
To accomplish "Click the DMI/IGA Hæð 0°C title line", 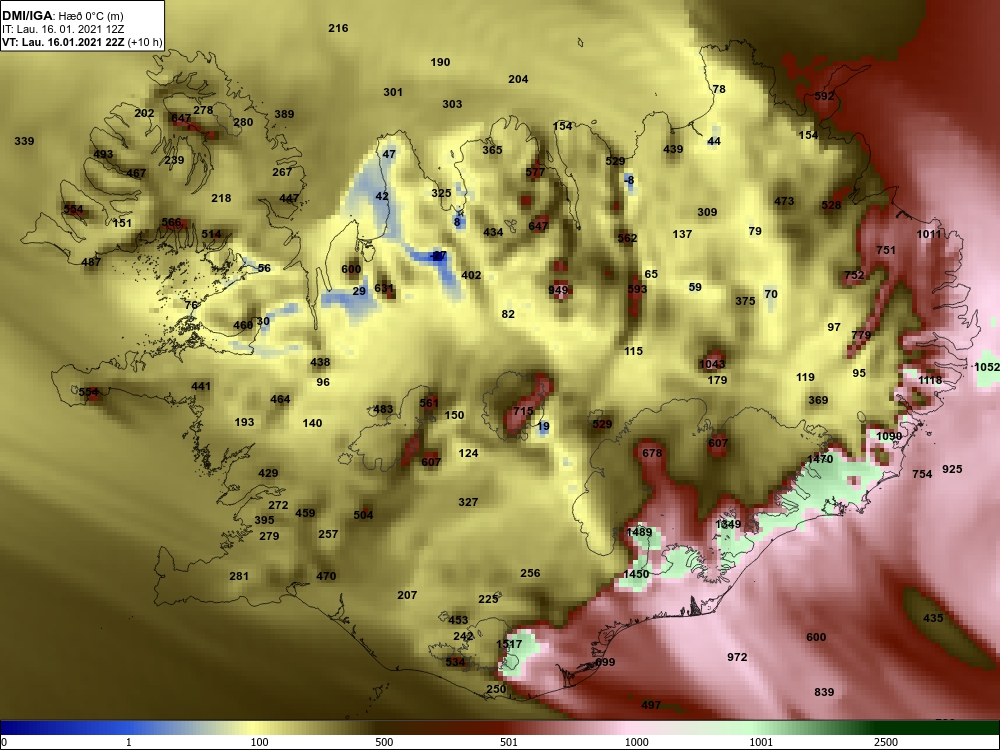I will pos(62,16).
